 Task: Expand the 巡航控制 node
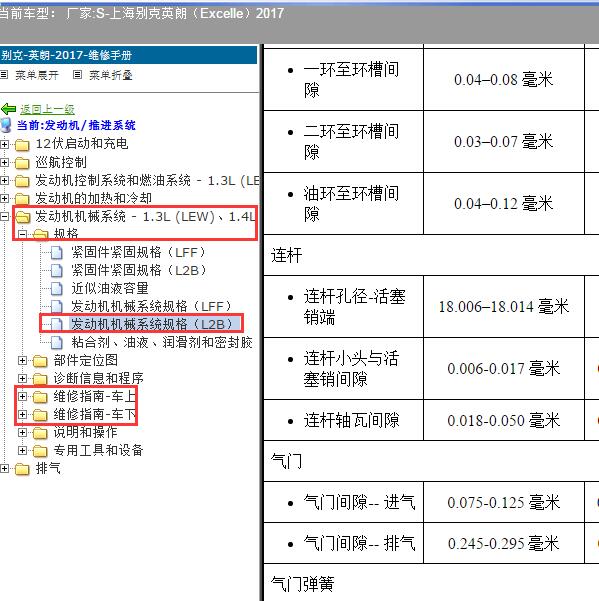tap(4, 163)
